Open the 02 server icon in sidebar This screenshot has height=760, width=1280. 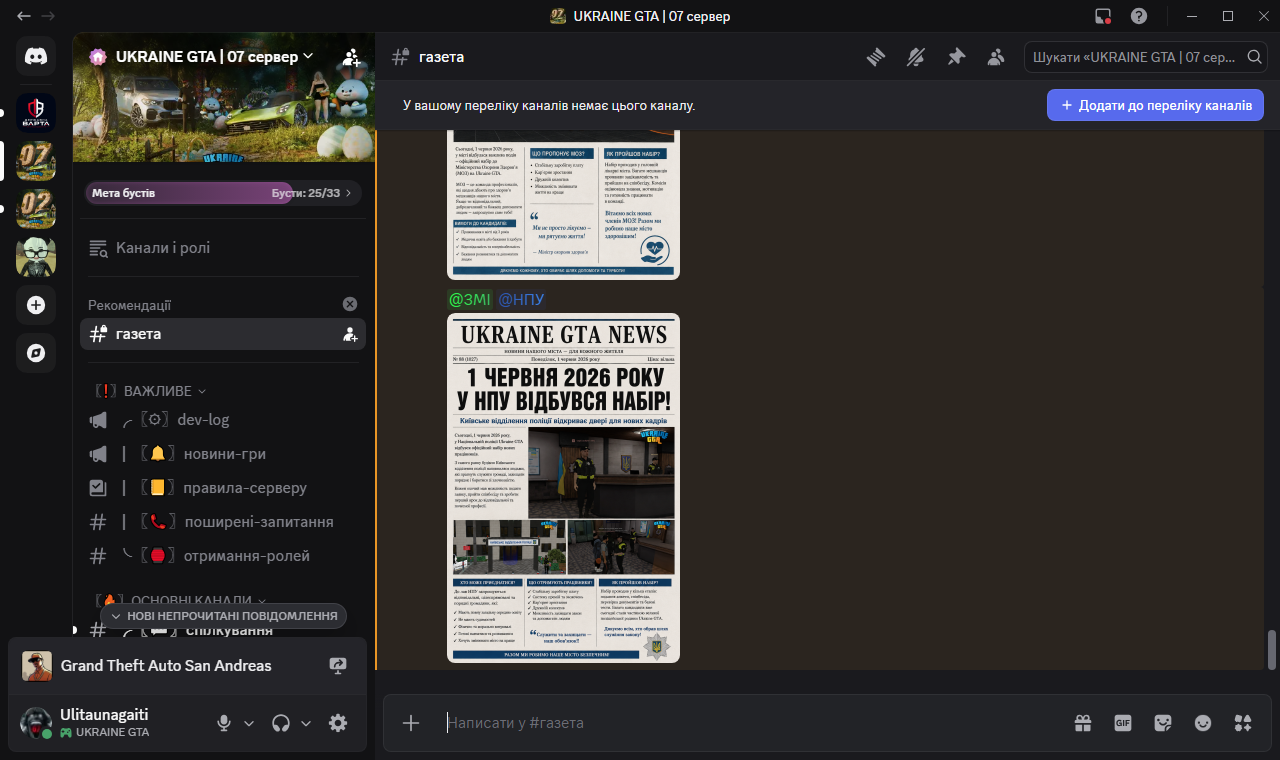coord(36,209)
